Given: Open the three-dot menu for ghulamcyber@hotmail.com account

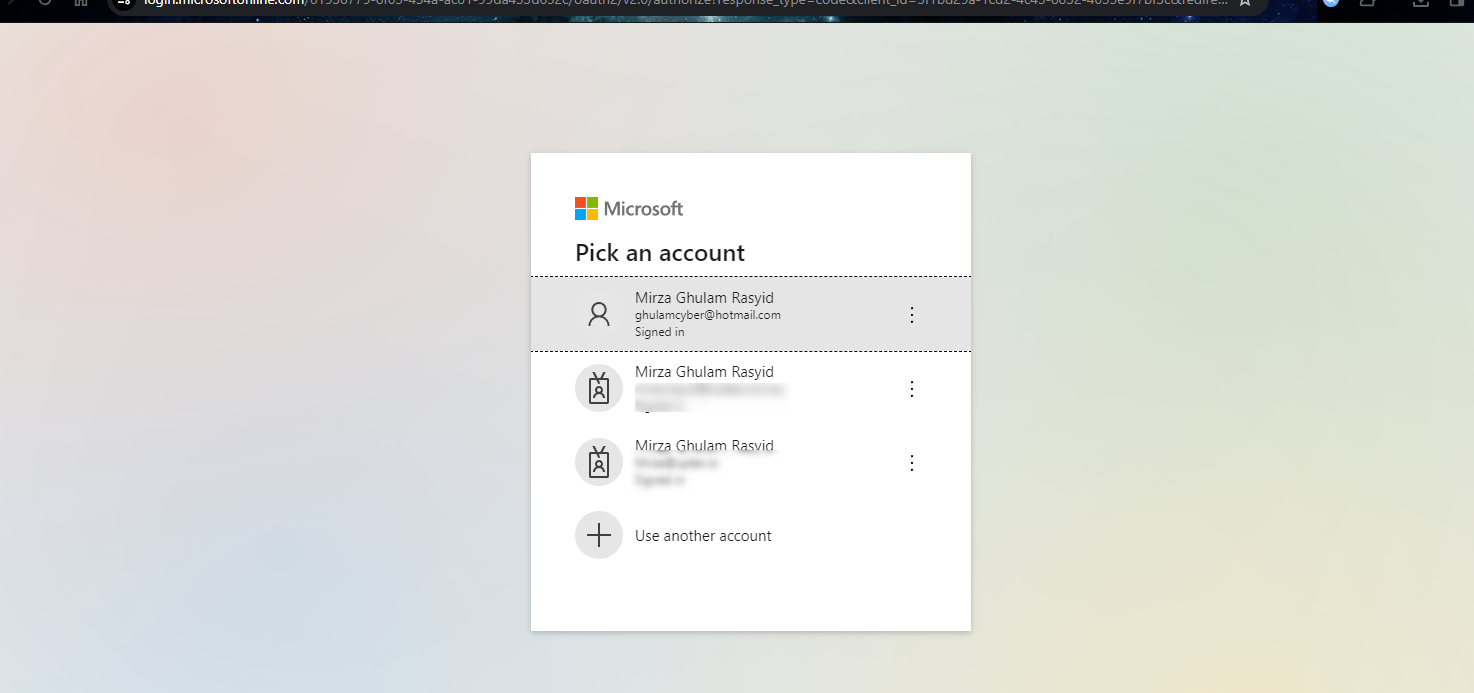Looking at the screenshot, I should 911,315.
